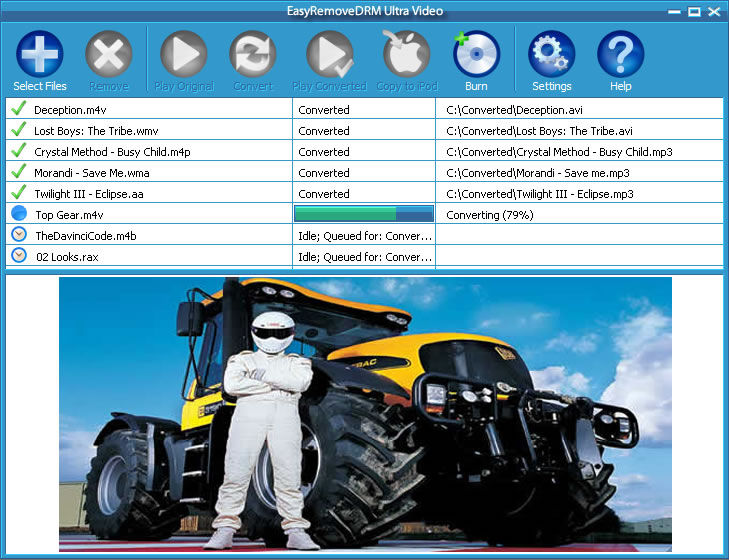Screen dimensions: 729x560
Task: Click blue circle status icon for Top Gear.m4v
Action: [19, 213]
